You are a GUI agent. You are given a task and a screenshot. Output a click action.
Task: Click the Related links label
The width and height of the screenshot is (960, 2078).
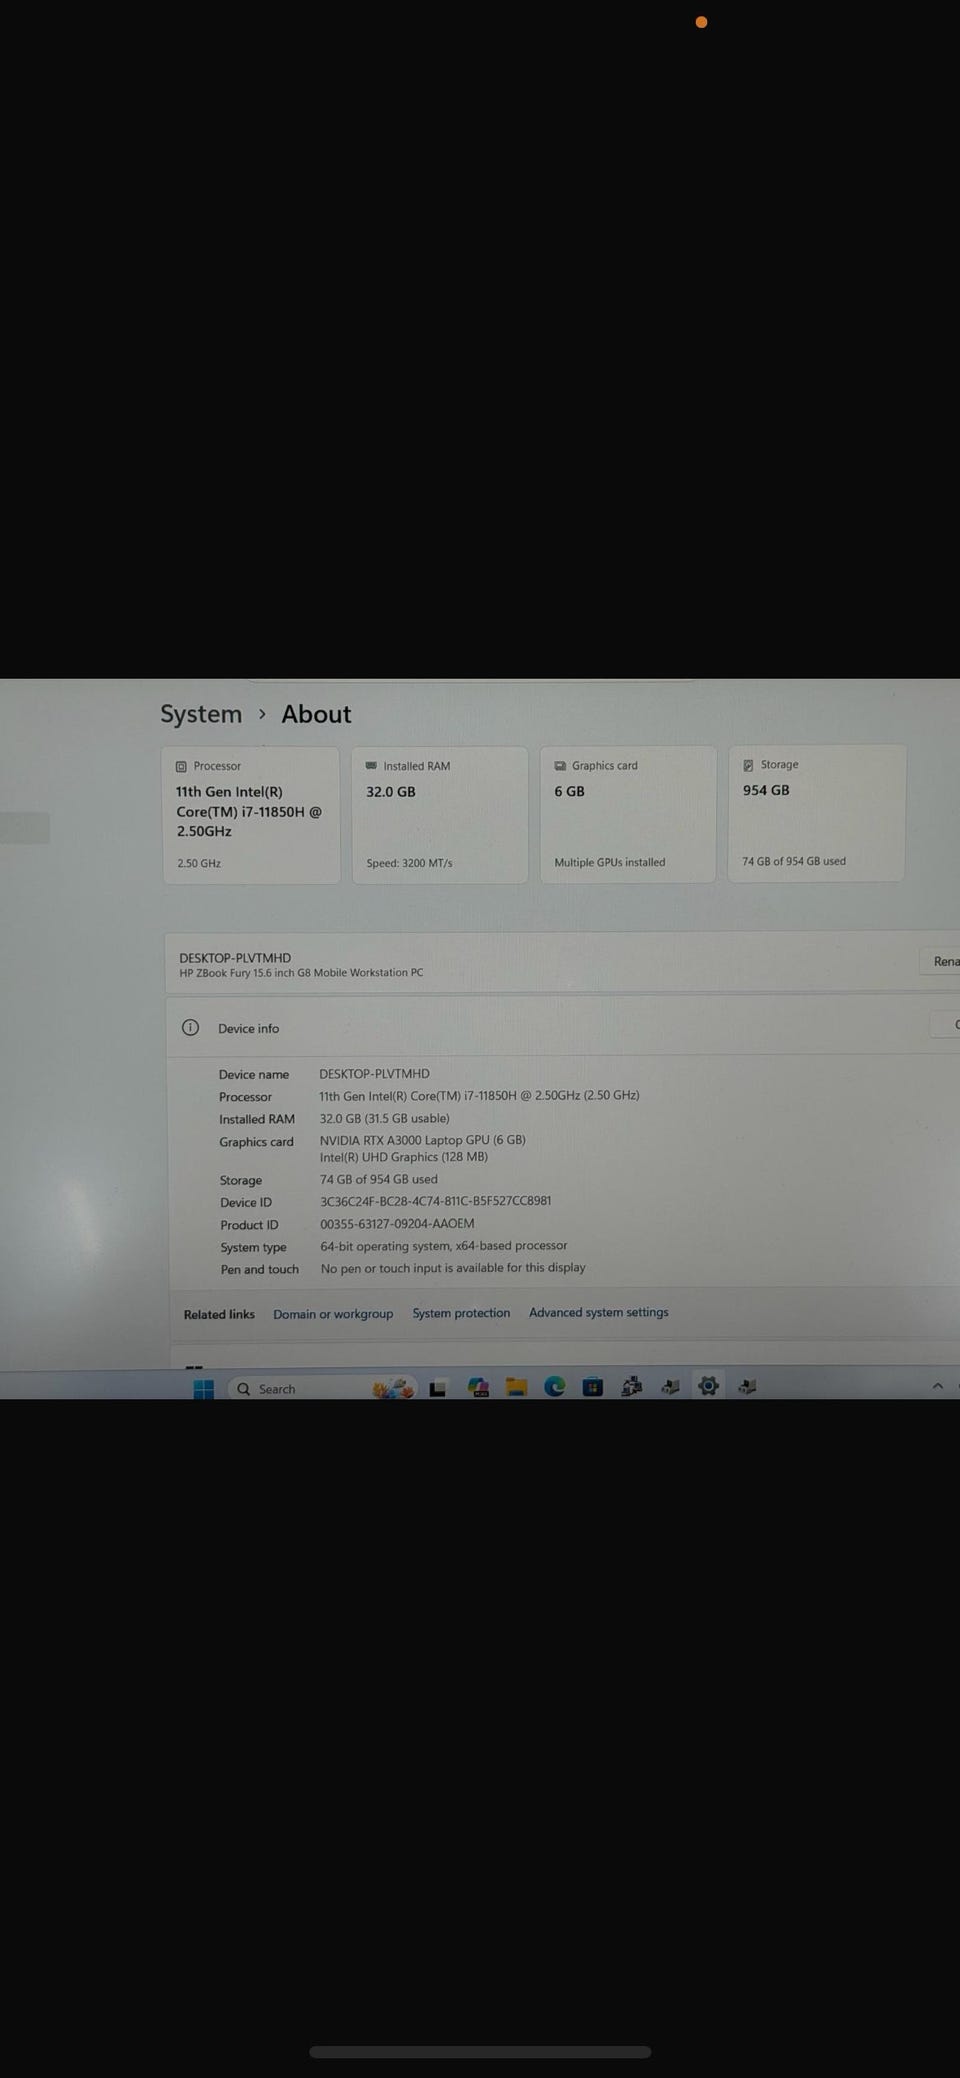pyautogui.click(x=219, y=1314)
